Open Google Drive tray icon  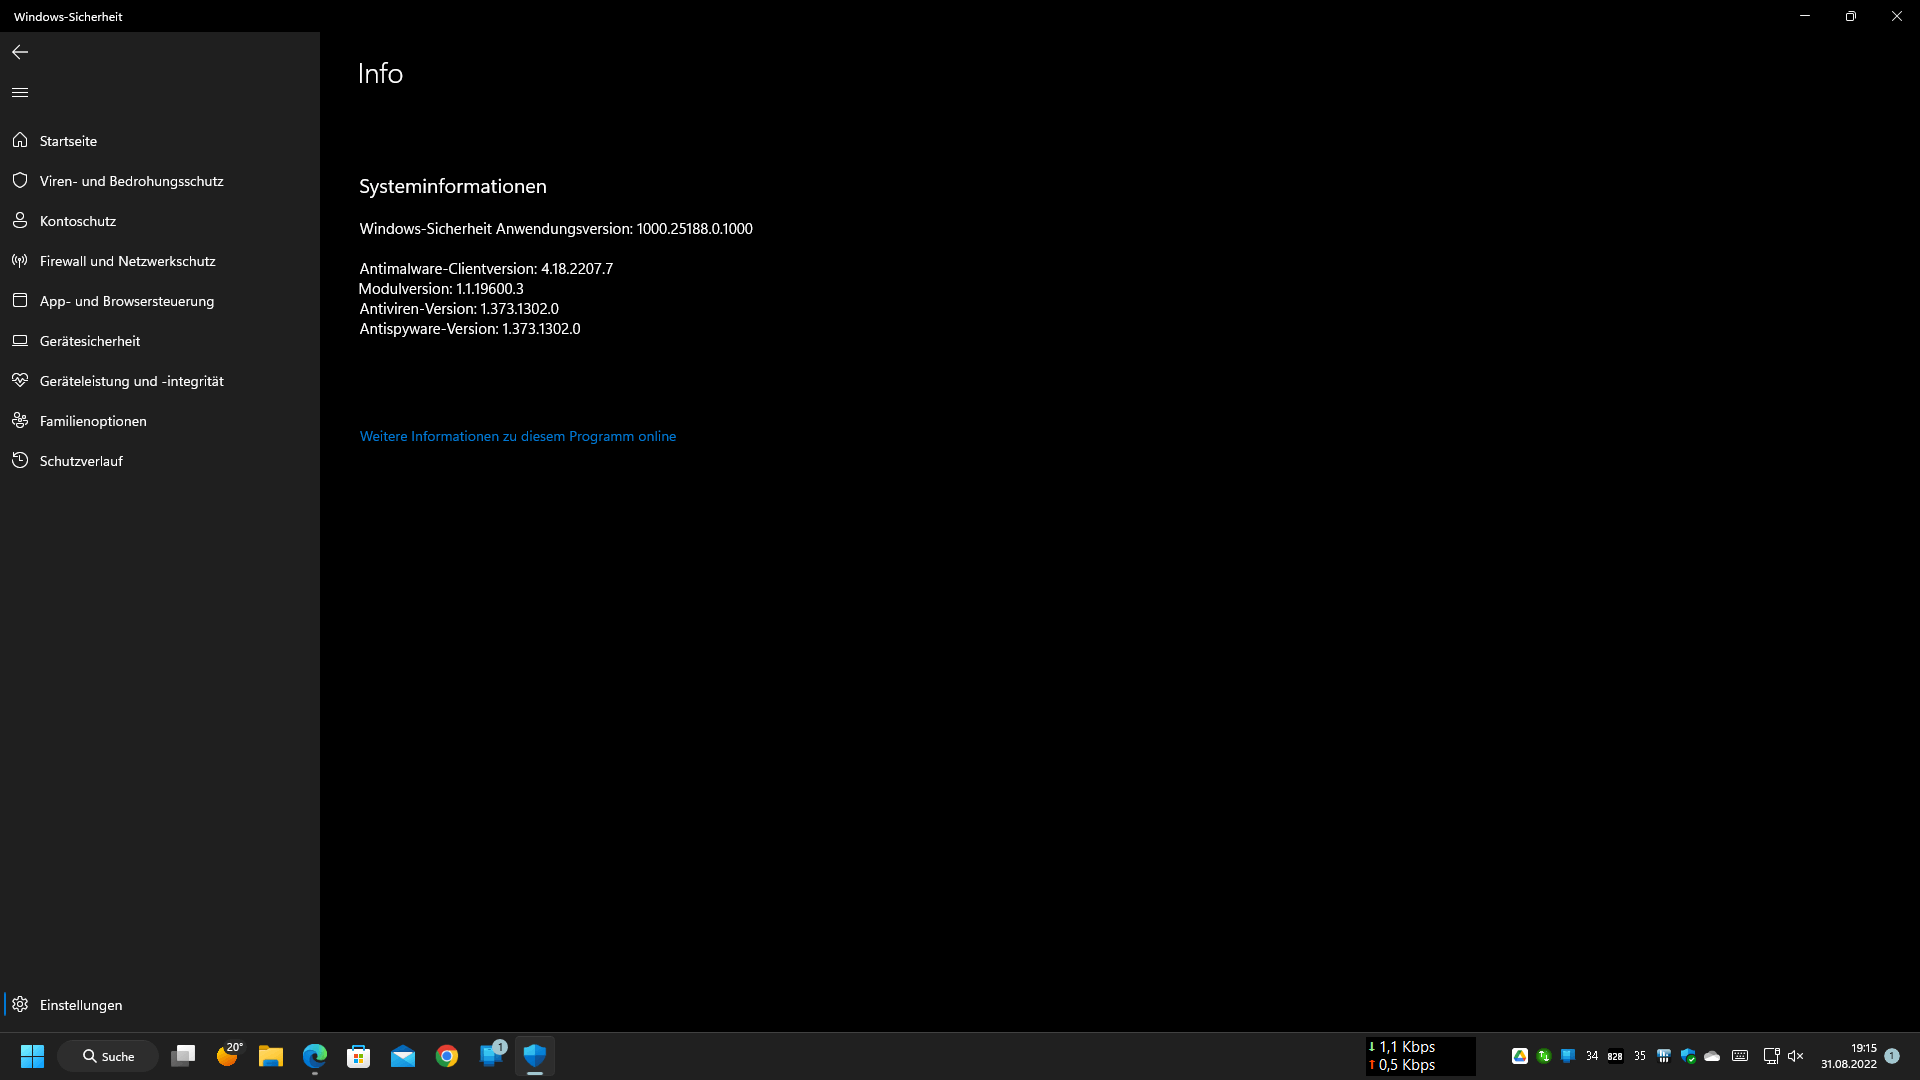1520,1056
